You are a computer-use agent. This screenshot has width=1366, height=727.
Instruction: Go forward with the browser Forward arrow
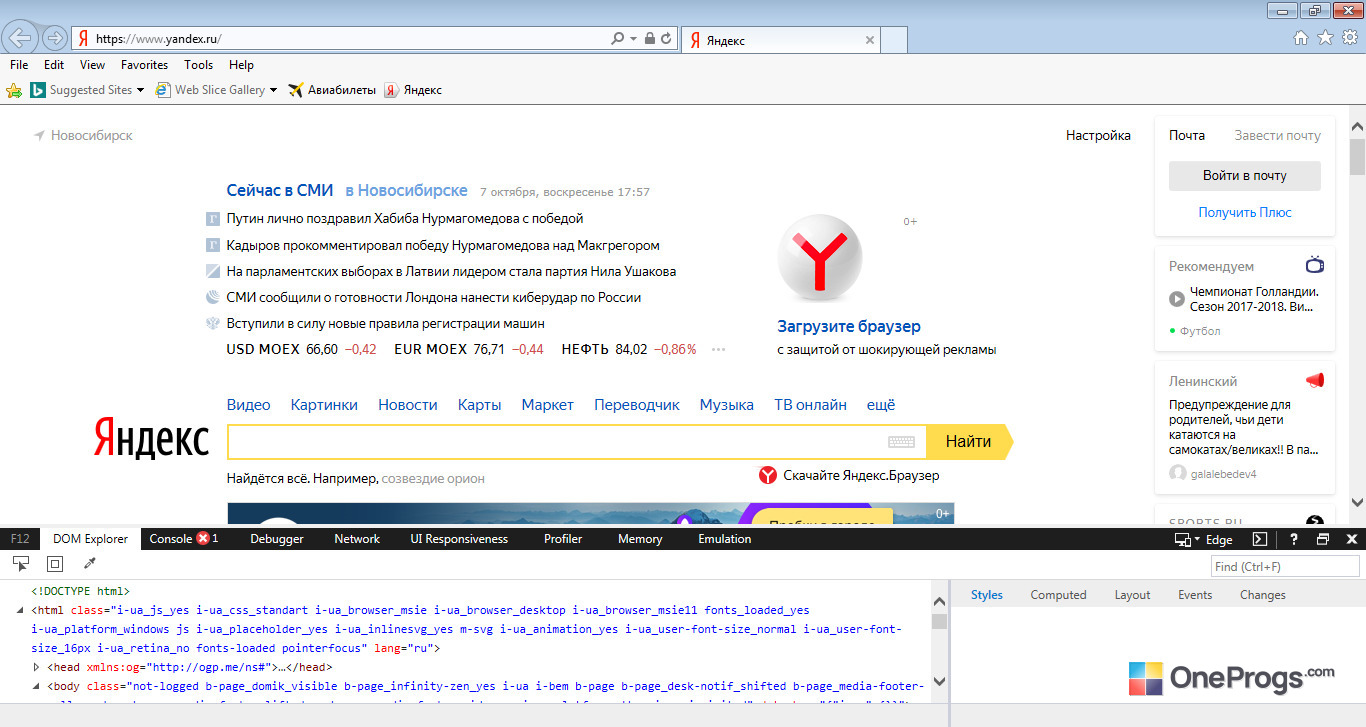click(55, 38)
